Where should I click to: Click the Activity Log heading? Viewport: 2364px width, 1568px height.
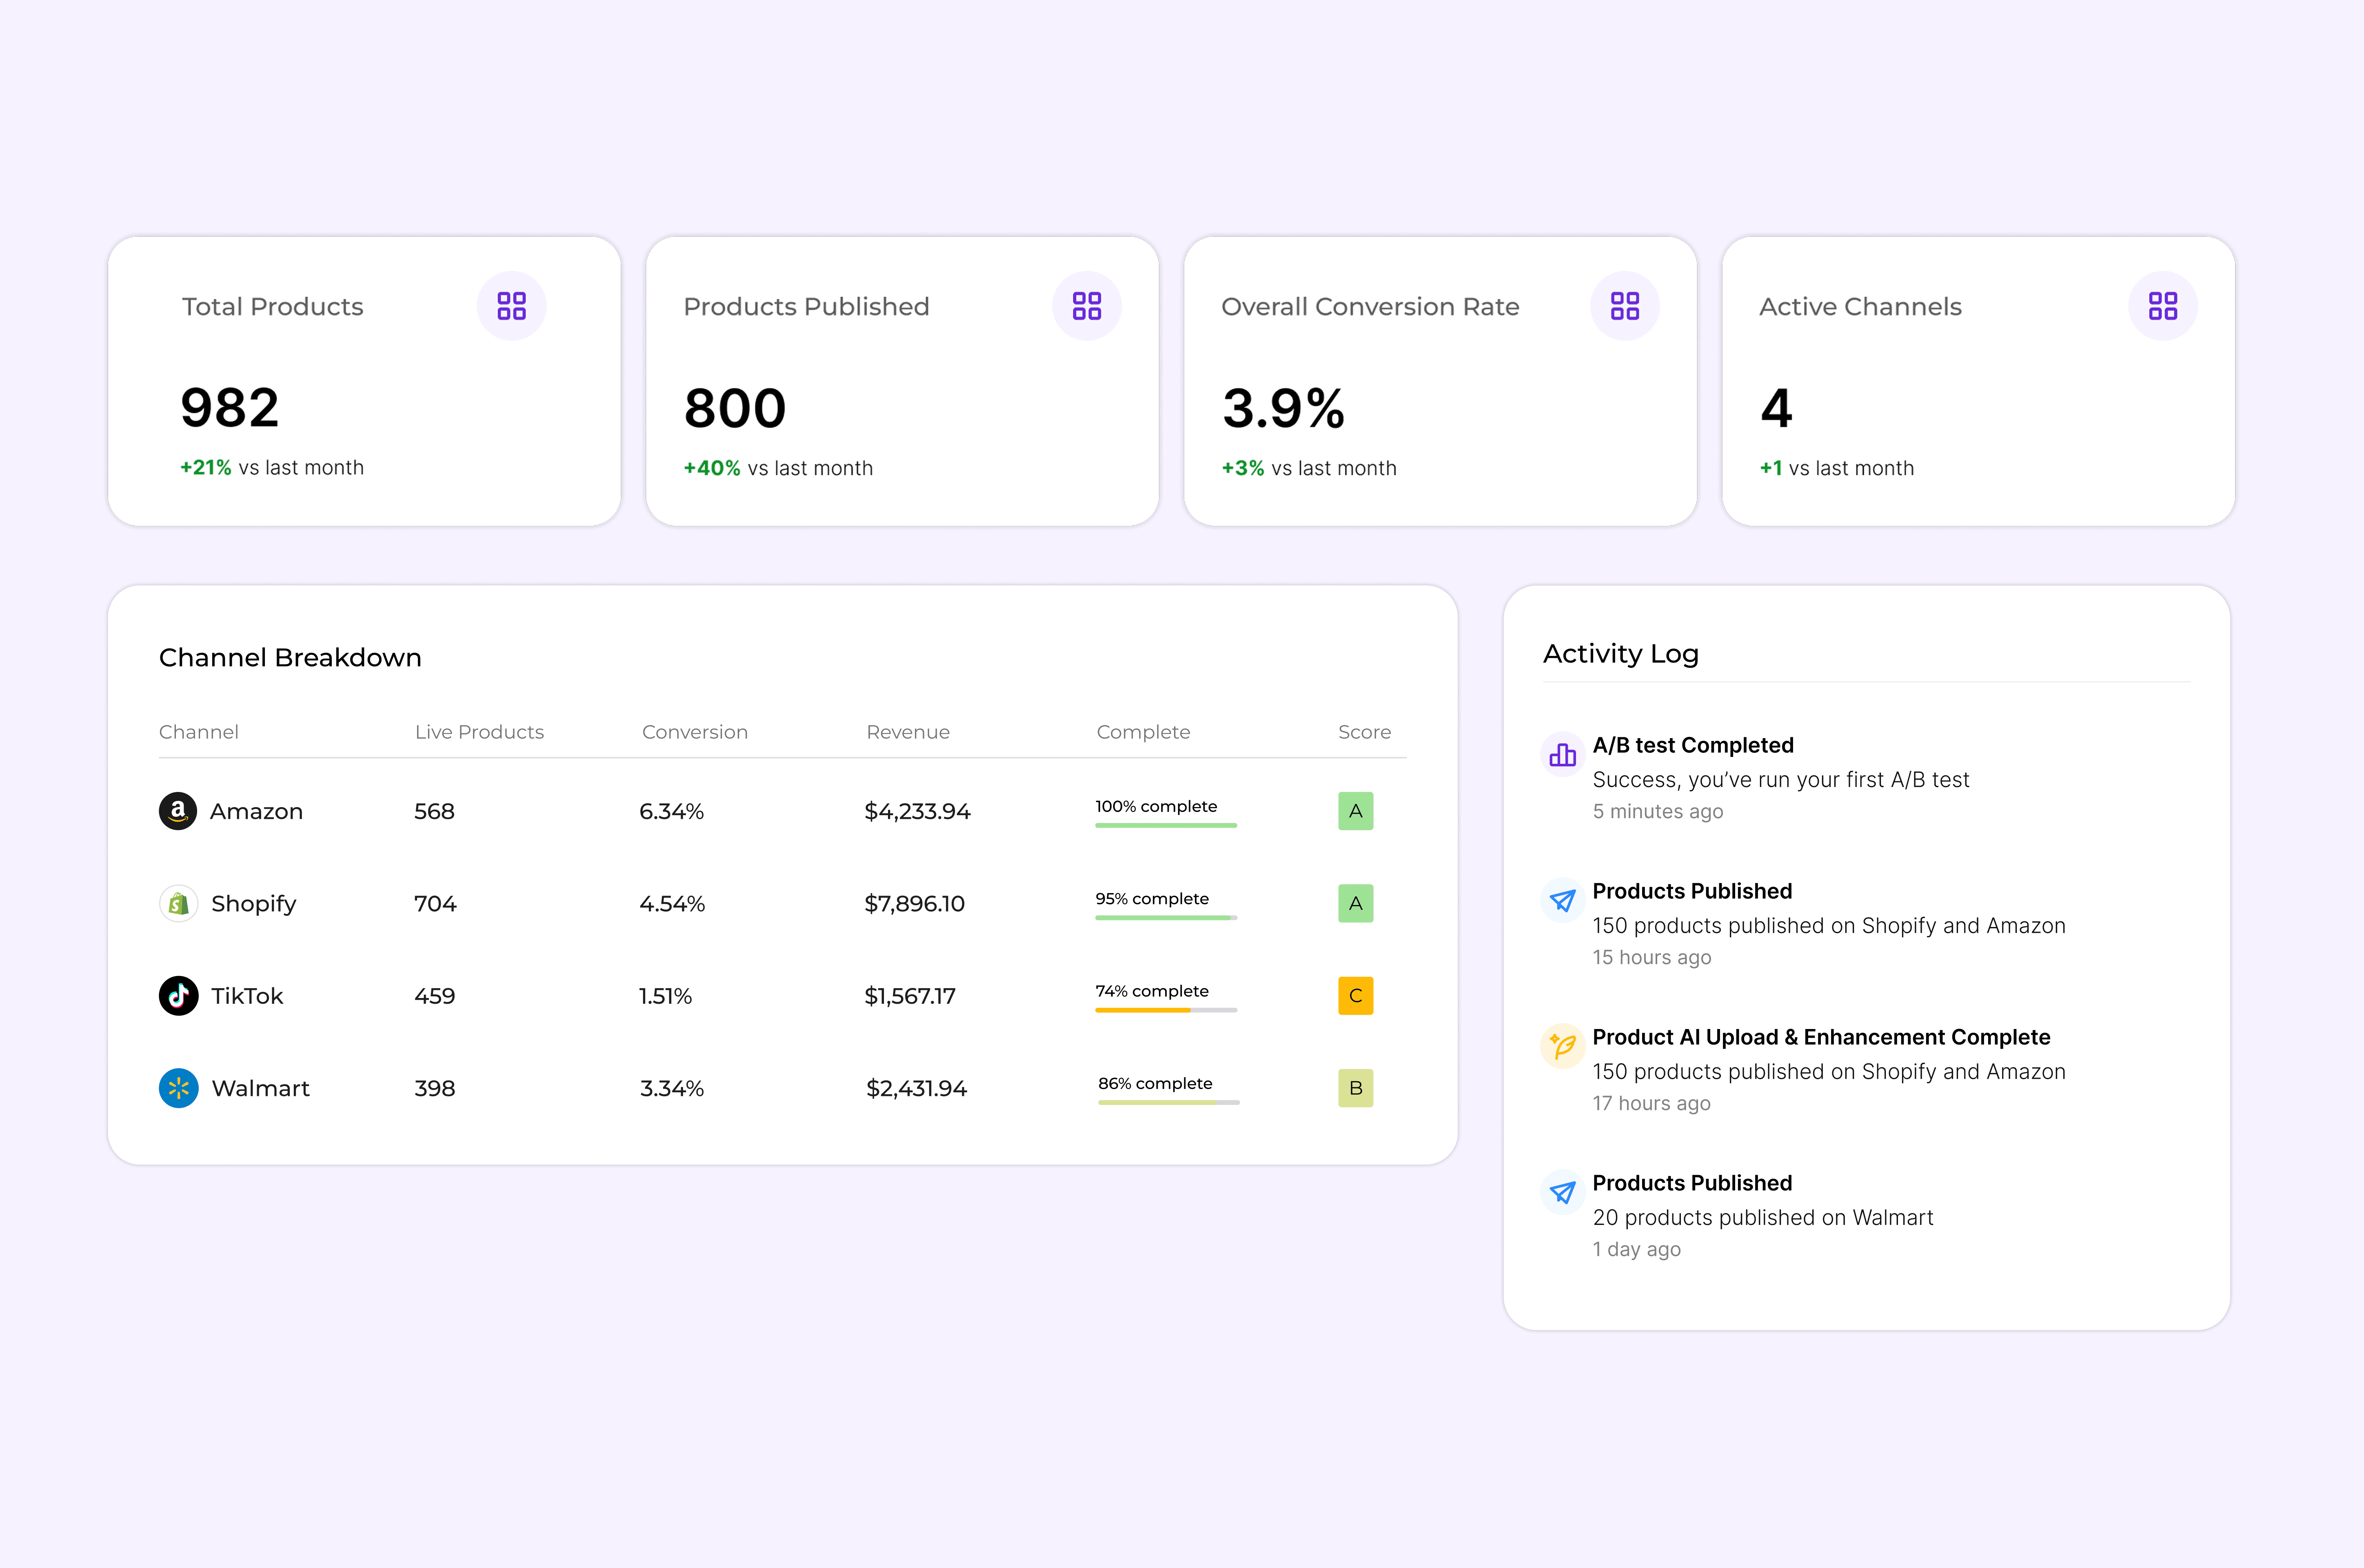(x=1621, y=654)
